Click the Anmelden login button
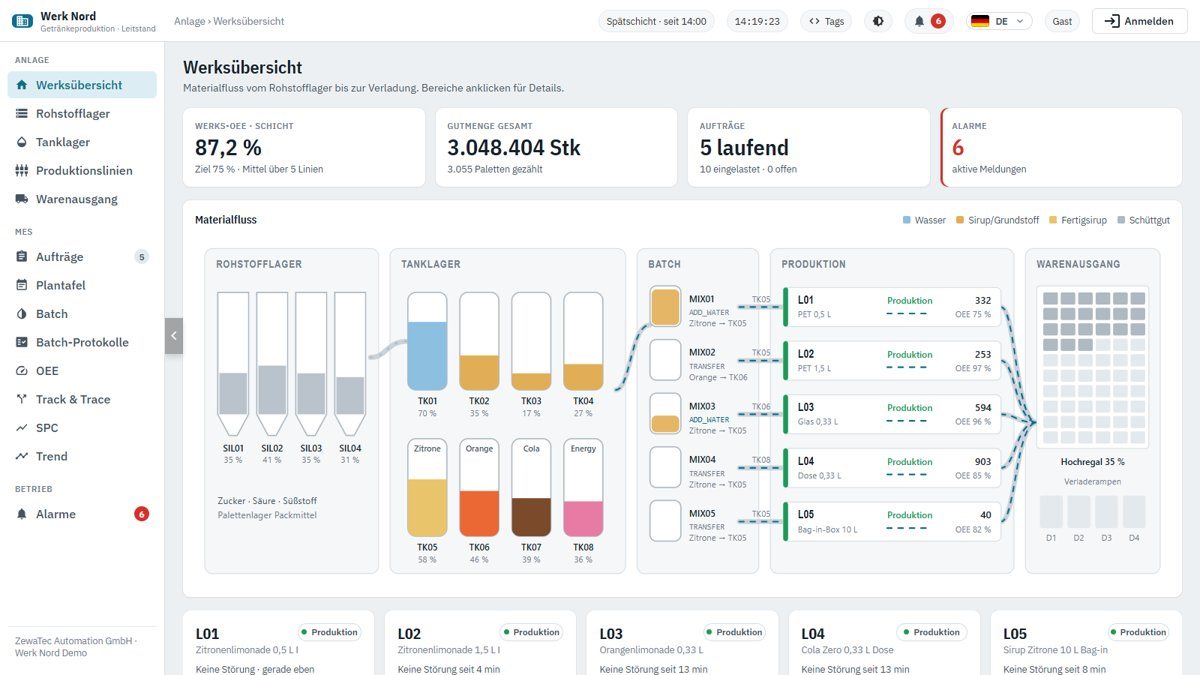The width and height of the screenshot is (1200, 675). click(x=1138, y=21)
